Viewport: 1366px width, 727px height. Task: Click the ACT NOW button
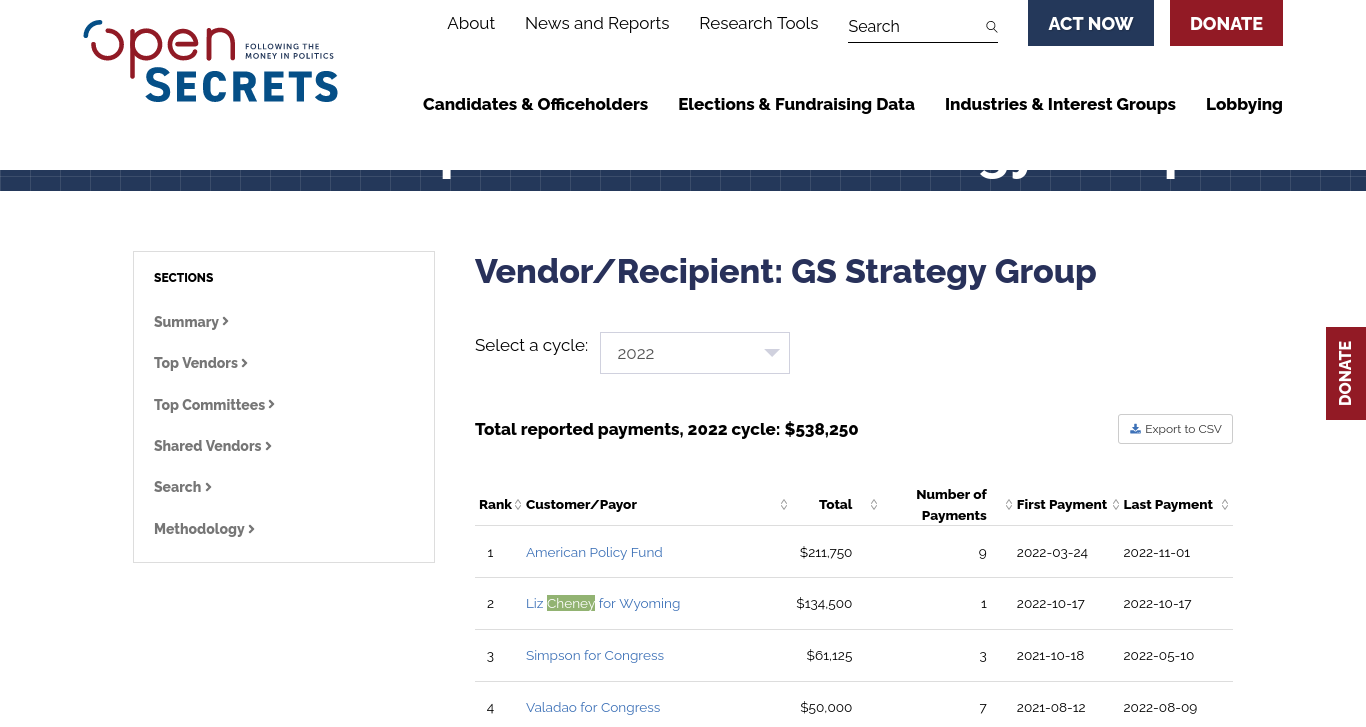(x=1091, y=23)
